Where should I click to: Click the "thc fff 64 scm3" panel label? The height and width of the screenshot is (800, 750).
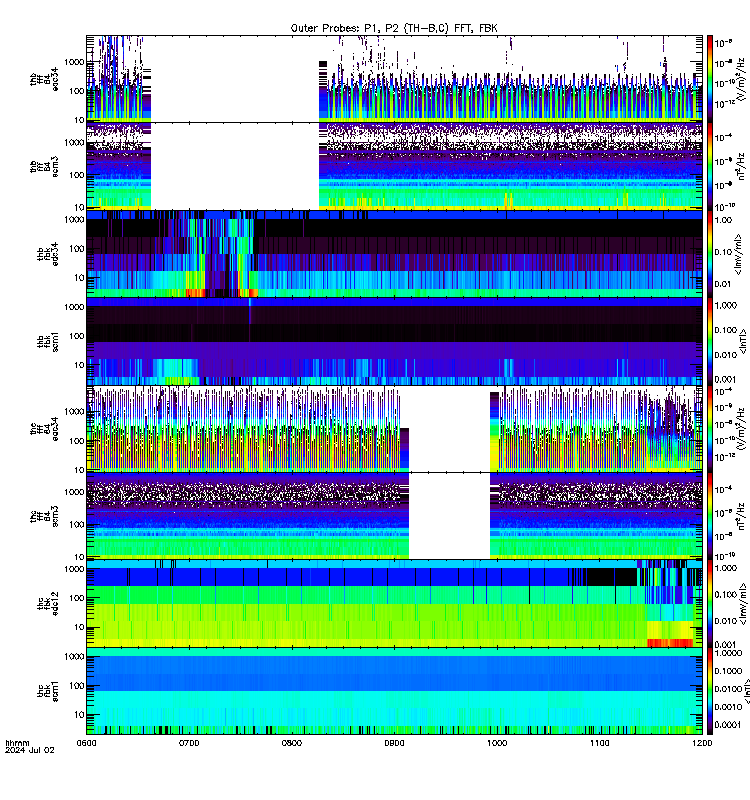tap(44, 516)
